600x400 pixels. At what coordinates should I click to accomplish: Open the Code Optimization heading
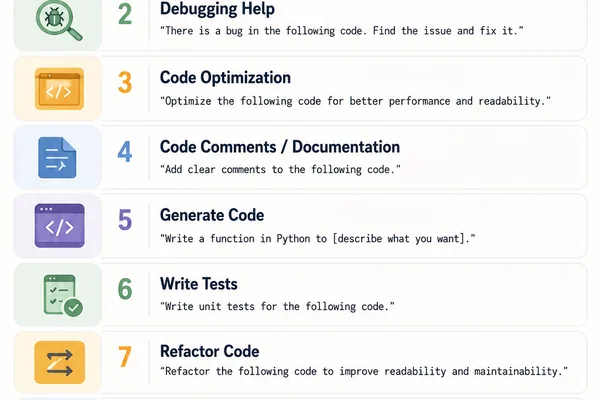point(225,78)
